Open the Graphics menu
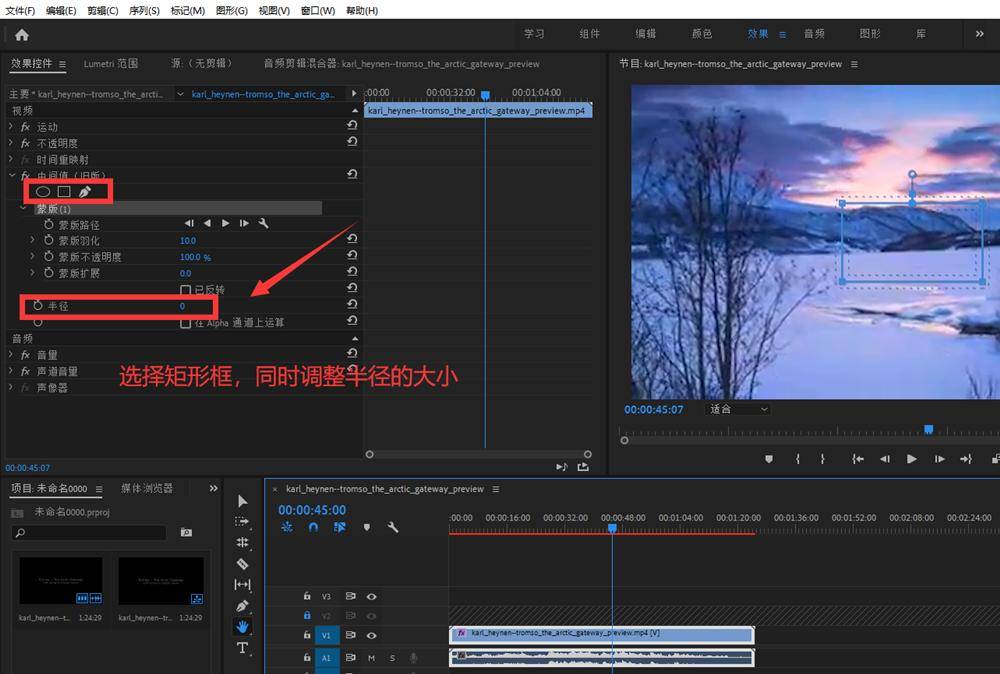This screenshot has height=674, width=1000. point(232,10)
